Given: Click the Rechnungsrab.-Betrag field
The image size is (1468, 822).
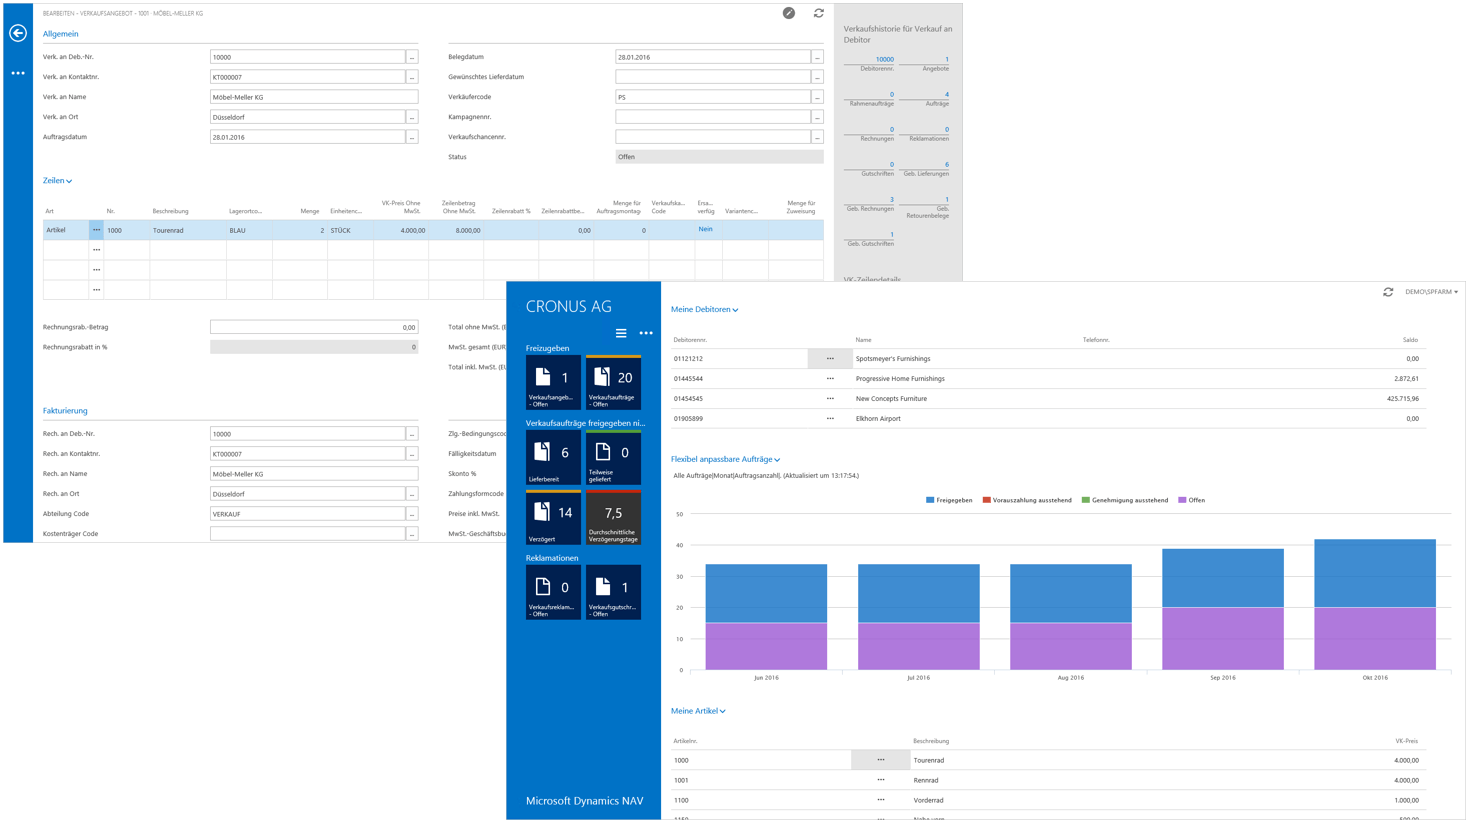Looking at the screenshot, I should pos(314,327).
